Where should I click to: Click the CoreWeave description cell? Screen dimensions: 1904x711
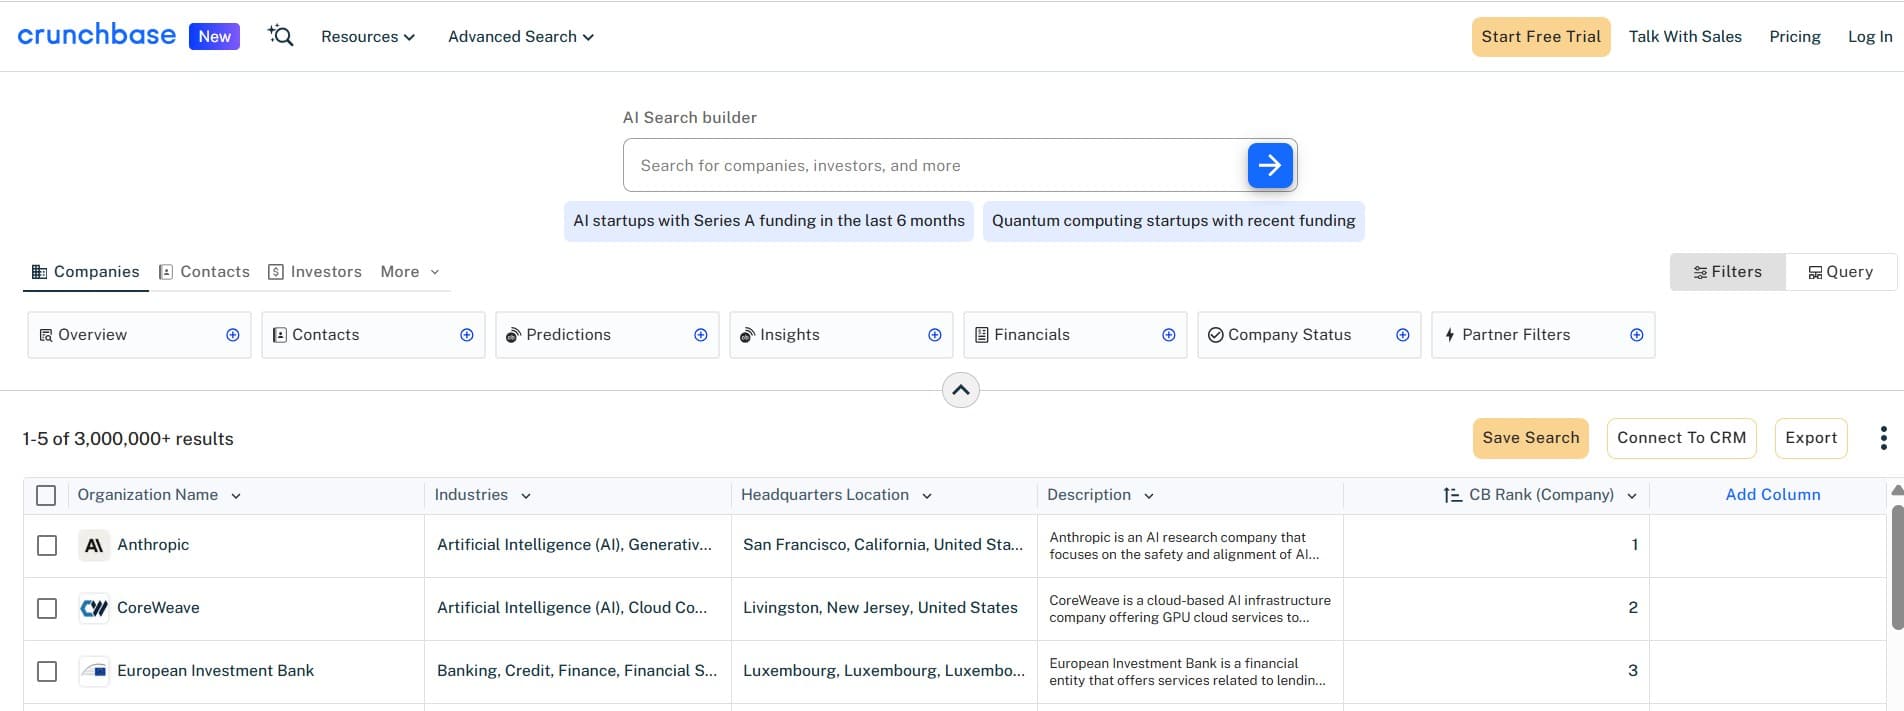(1190, 608)
